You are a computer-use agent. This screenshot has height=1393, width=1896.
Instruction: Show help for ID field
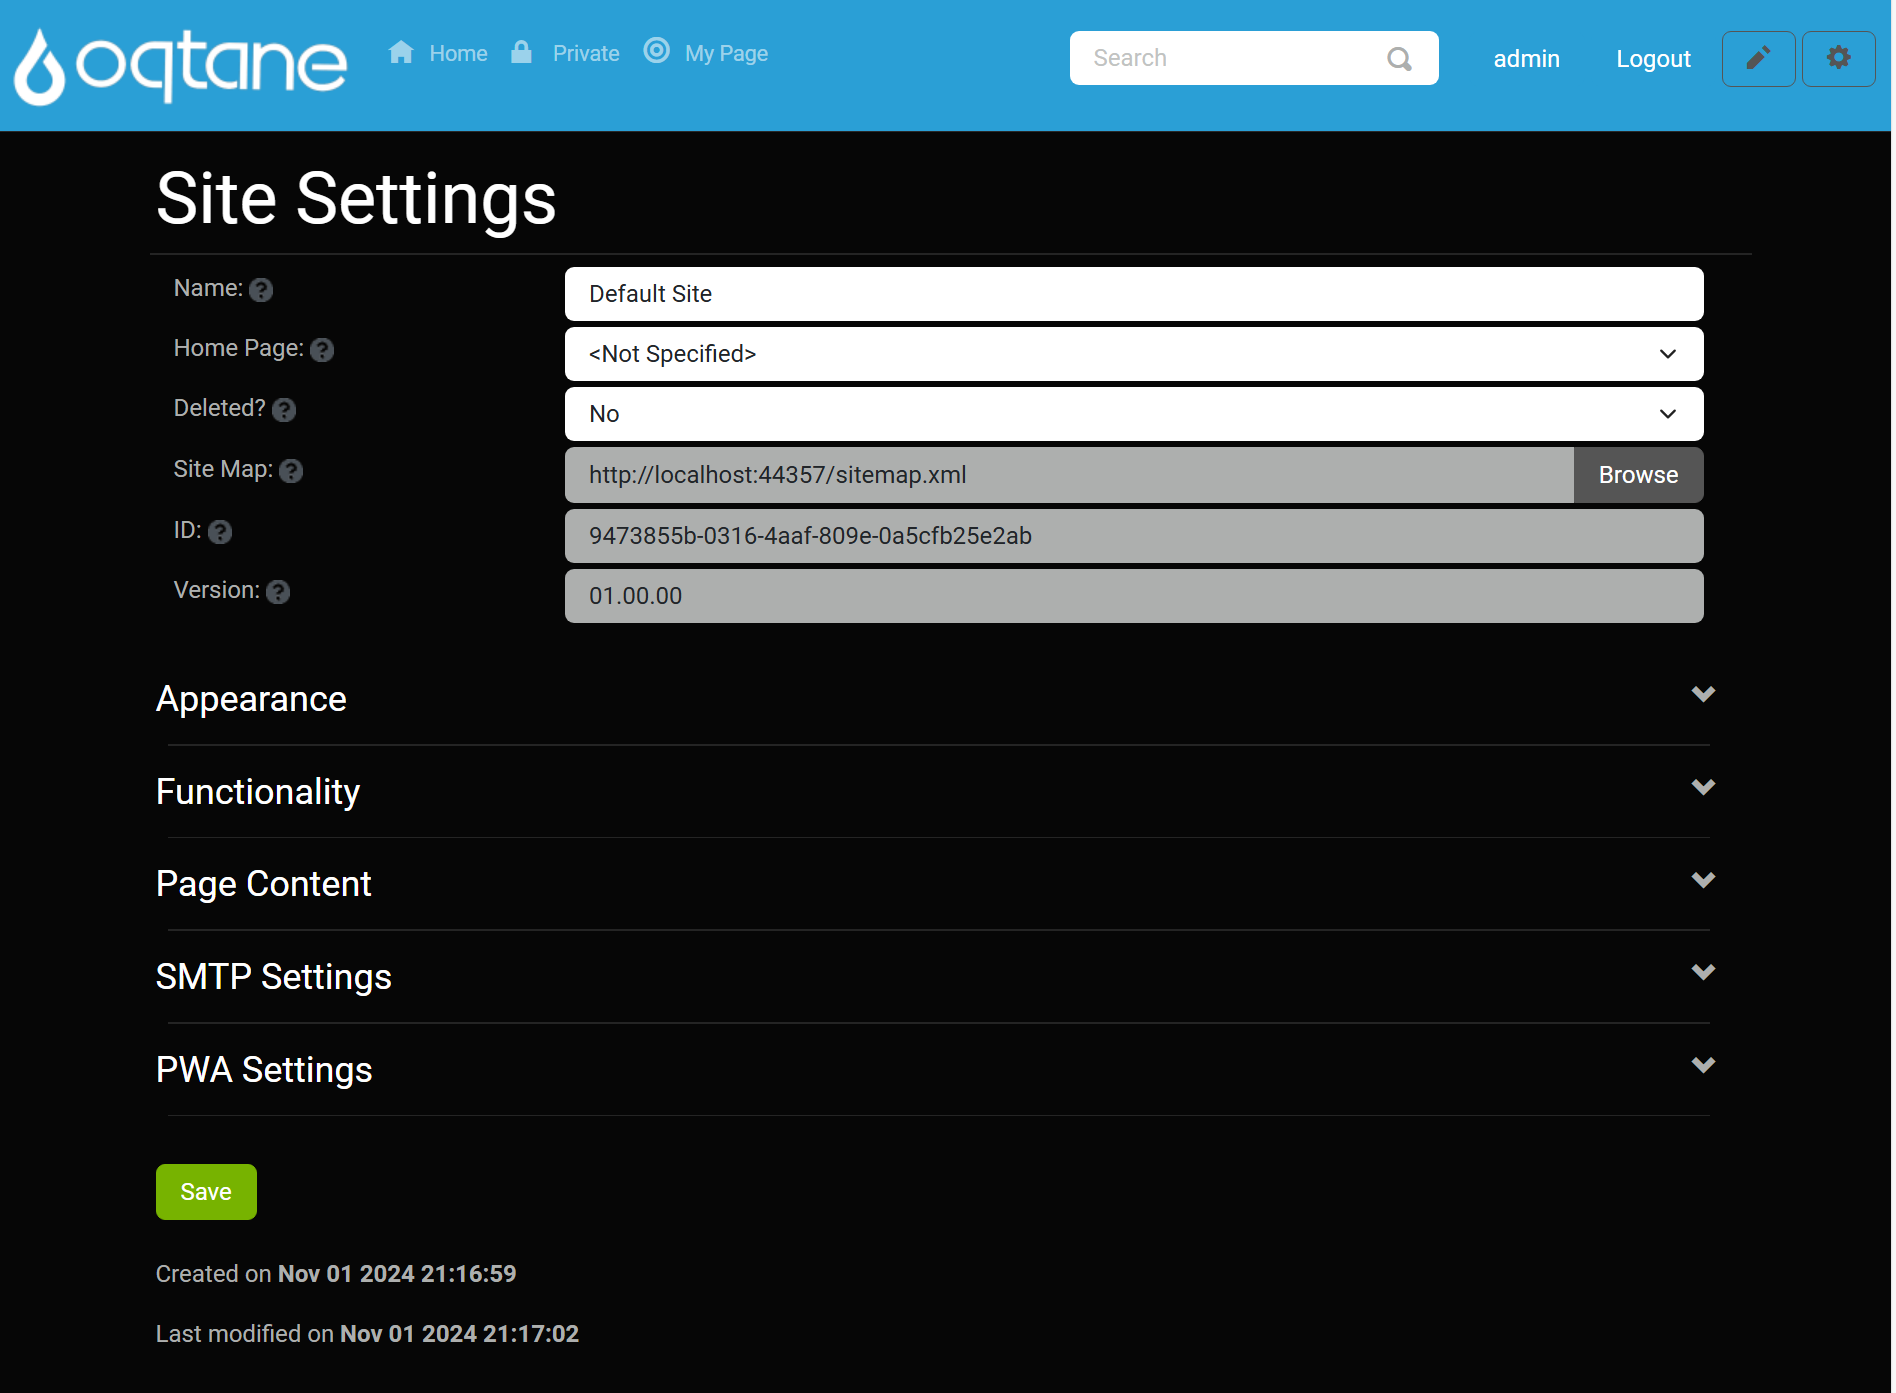click(220, 532)
